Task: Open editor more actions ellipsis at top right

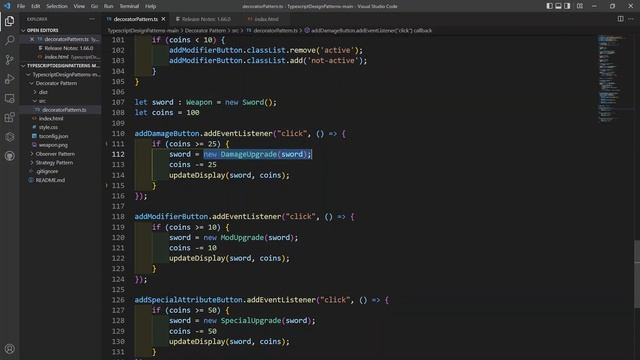Action: pos(631,19)
